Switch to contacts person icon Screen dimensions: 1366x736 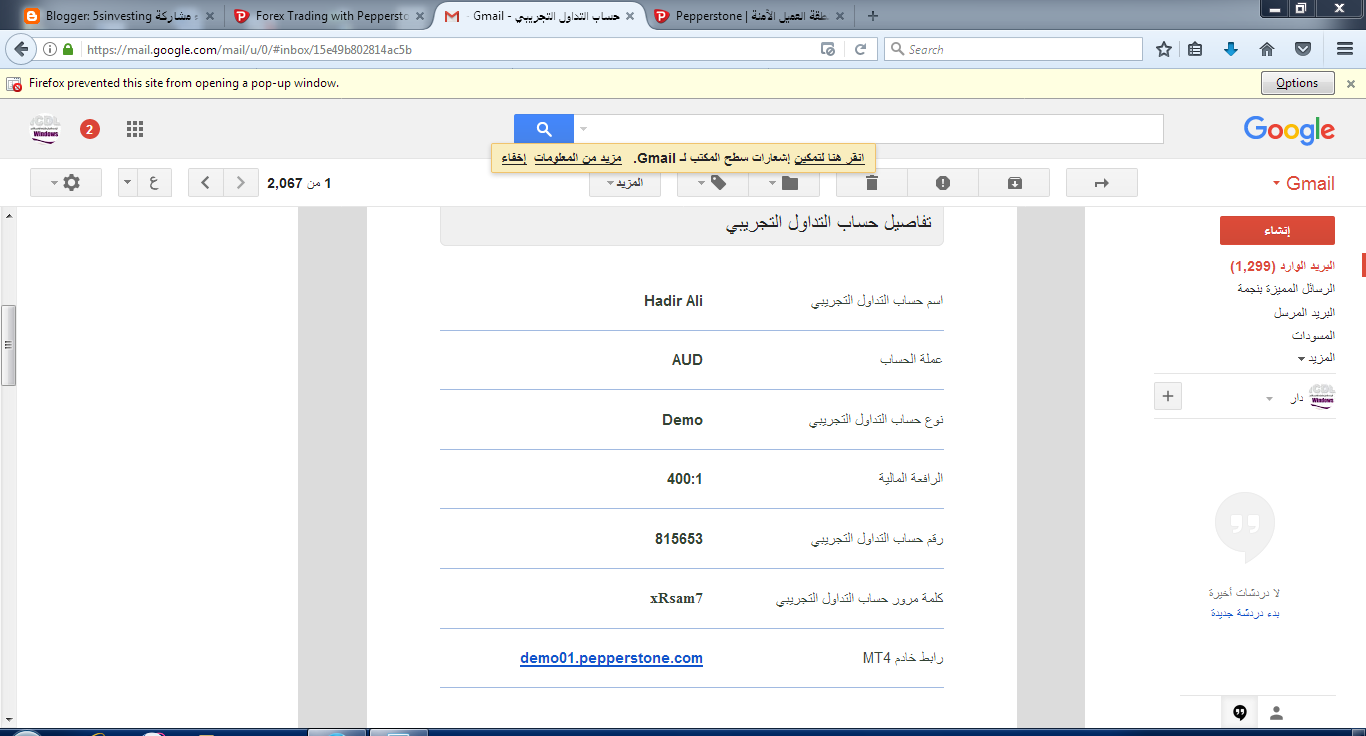click(1277, 713)
